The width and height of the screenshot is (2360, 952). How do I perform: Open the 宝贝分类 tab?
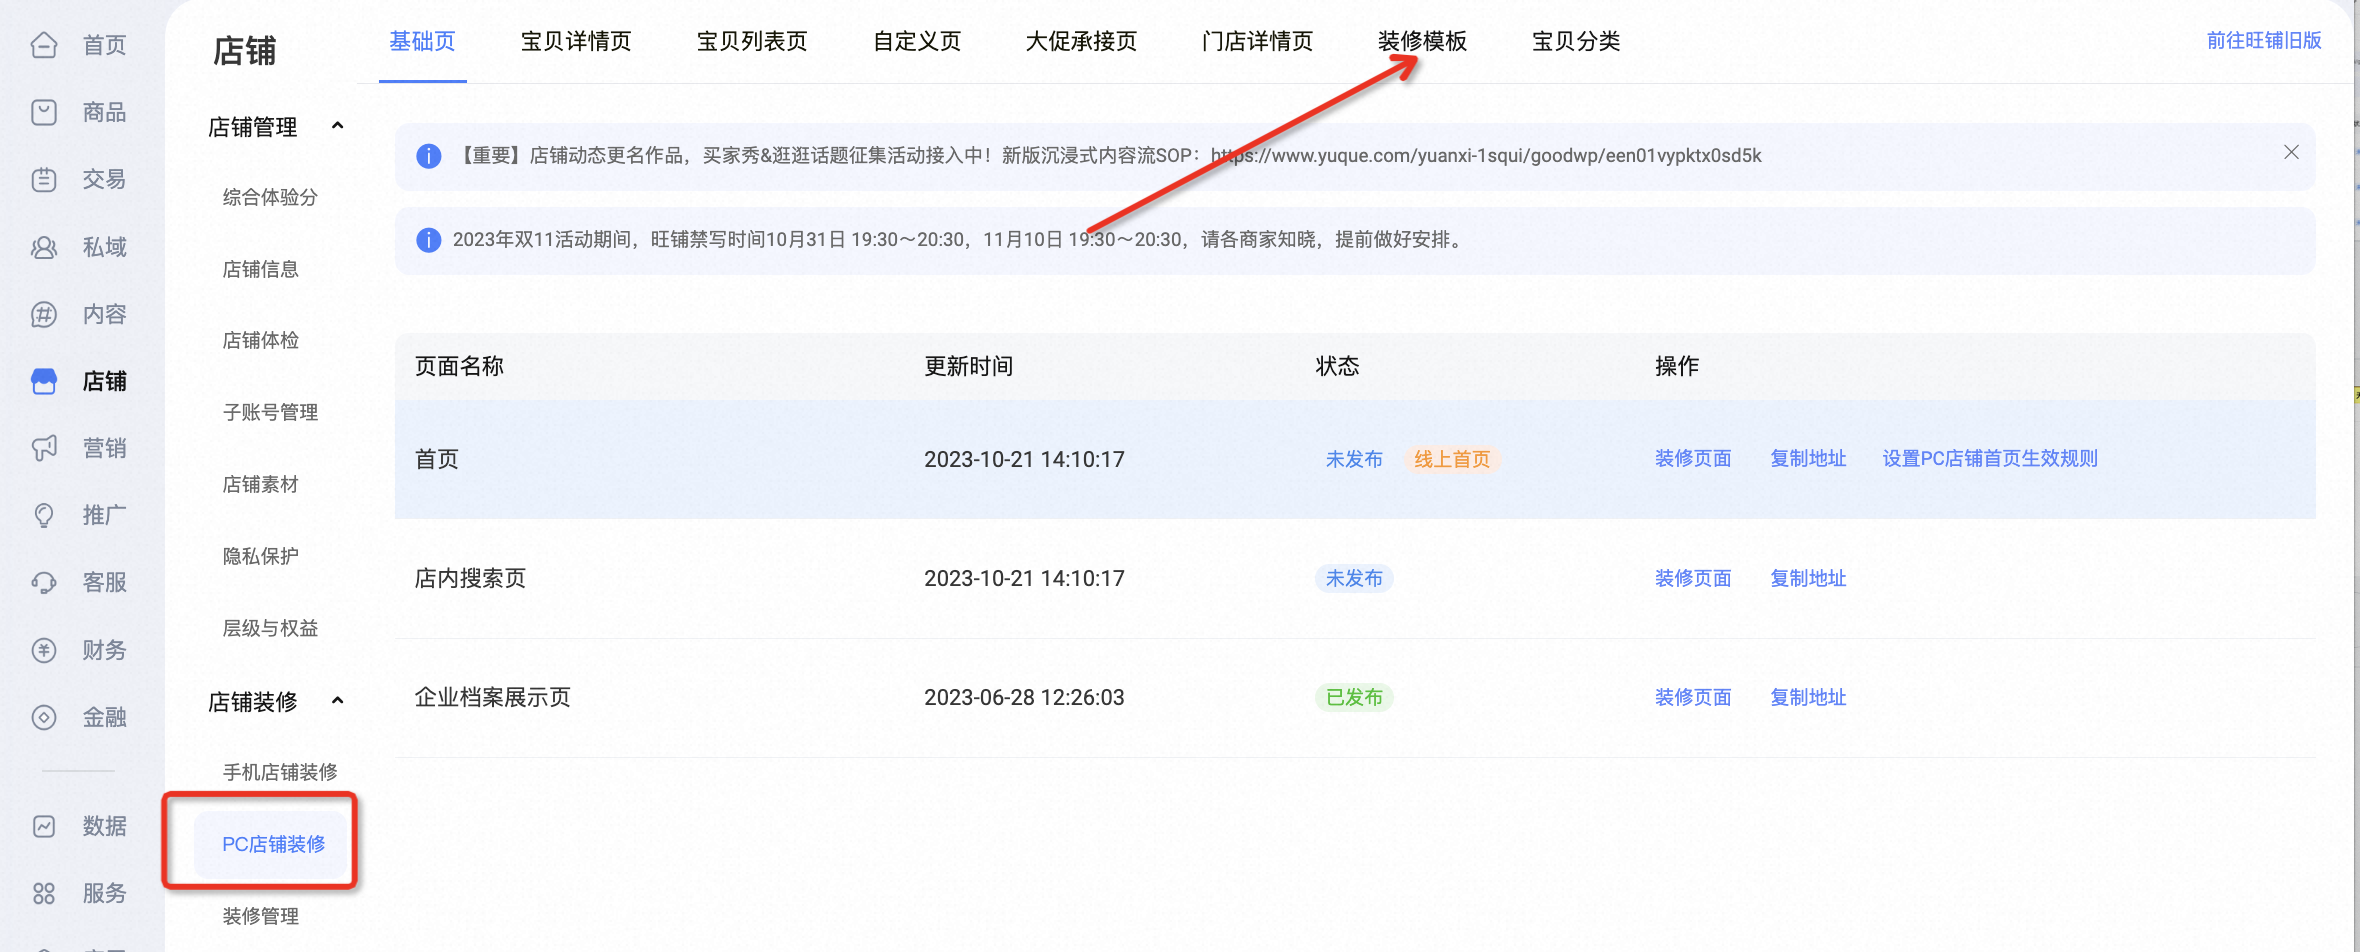click(x=1576, y=41)
